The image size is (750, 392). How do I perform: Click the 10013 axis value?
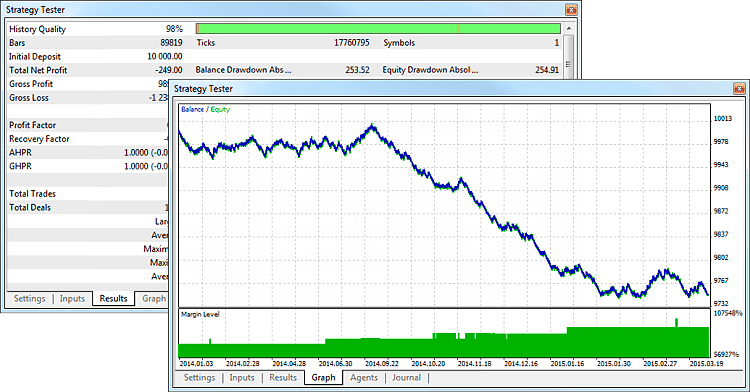(x=723, y=119)
